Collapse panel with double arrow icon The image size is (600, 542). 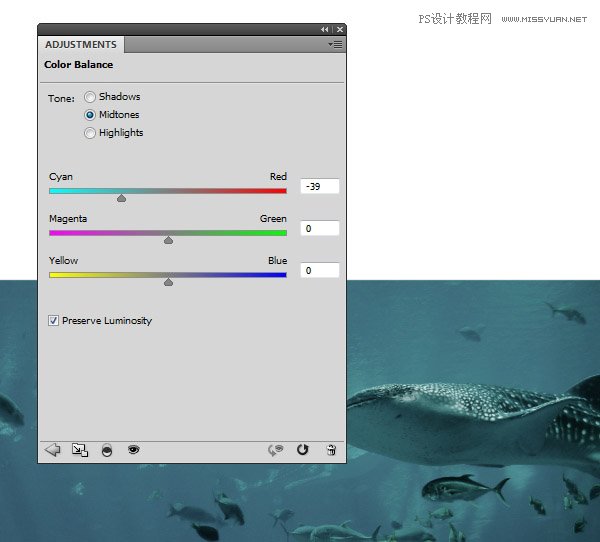coord(324,30)
